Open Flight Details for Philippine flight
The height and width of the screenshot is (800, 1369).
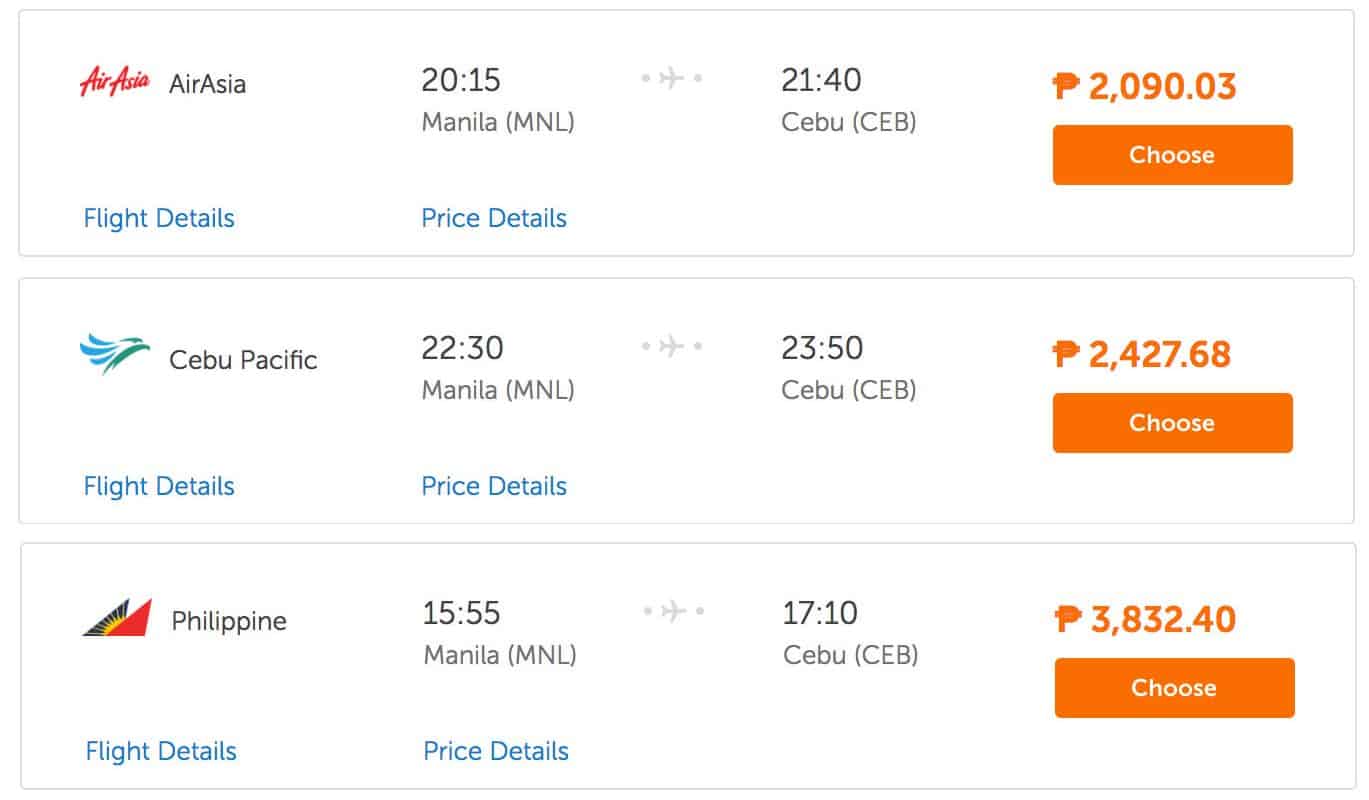[x=161, y=751]
